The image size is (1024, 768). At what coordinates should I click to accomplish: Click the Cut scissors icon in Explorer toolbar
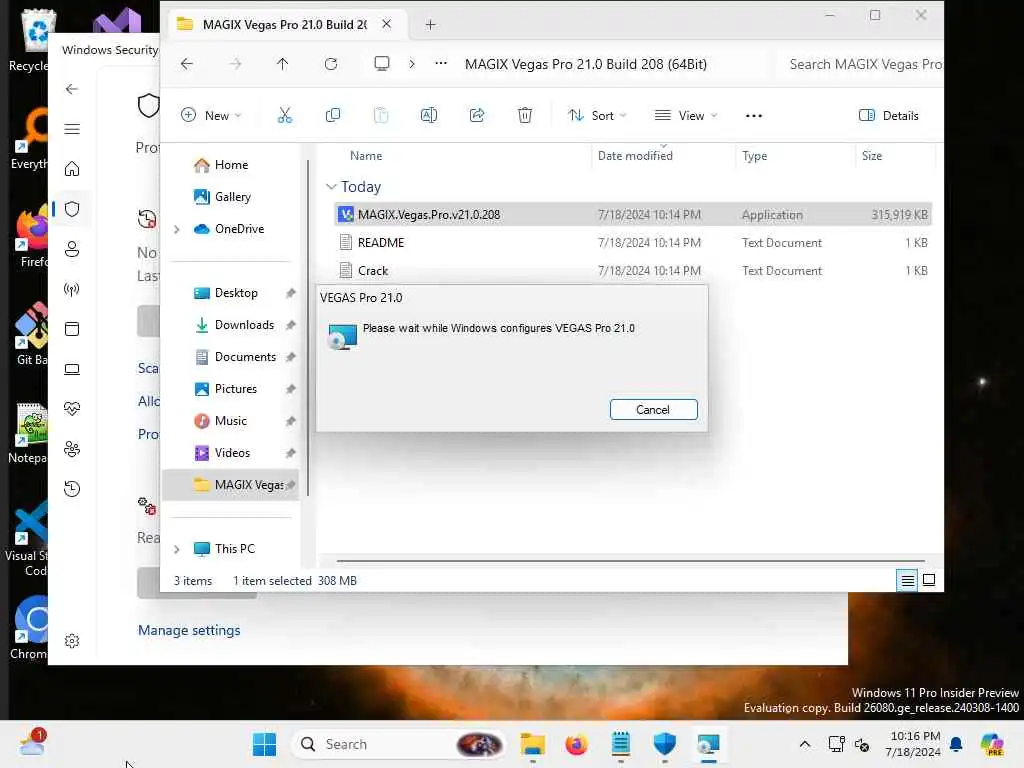(x=285, y=116)
